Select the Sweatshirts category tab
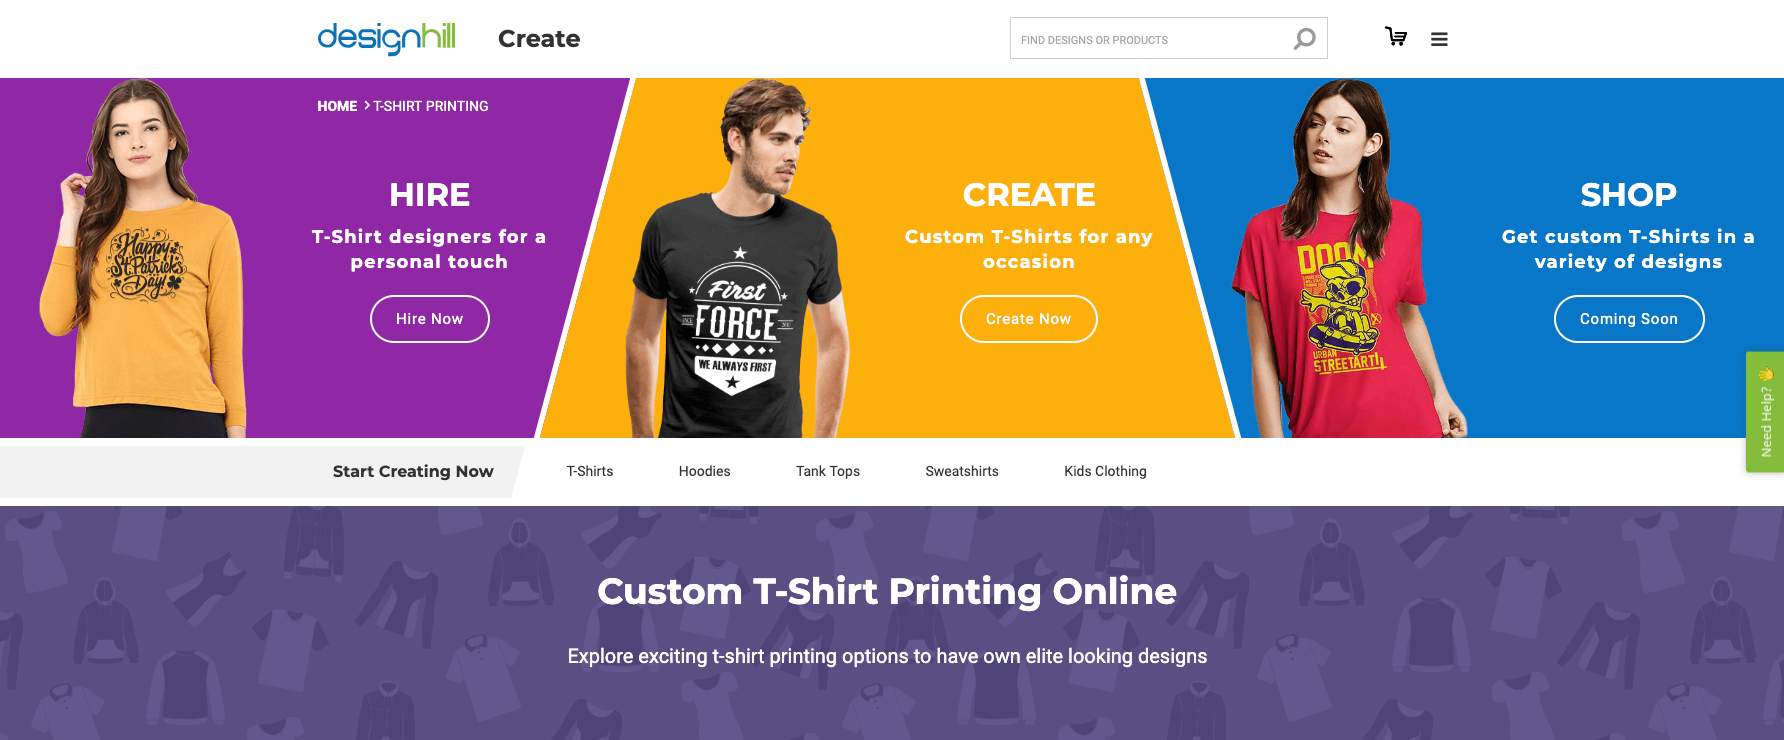 tap(962, 471)
